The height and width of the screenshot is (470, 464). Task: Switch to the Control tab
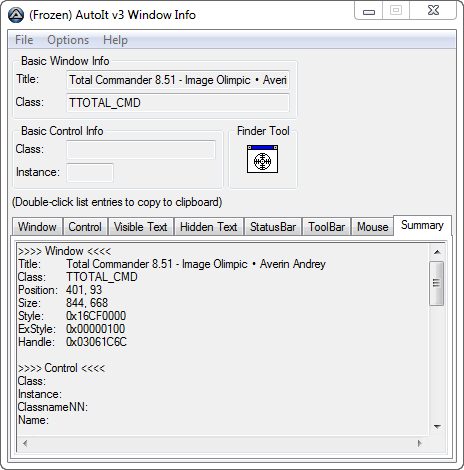[85, 227]
